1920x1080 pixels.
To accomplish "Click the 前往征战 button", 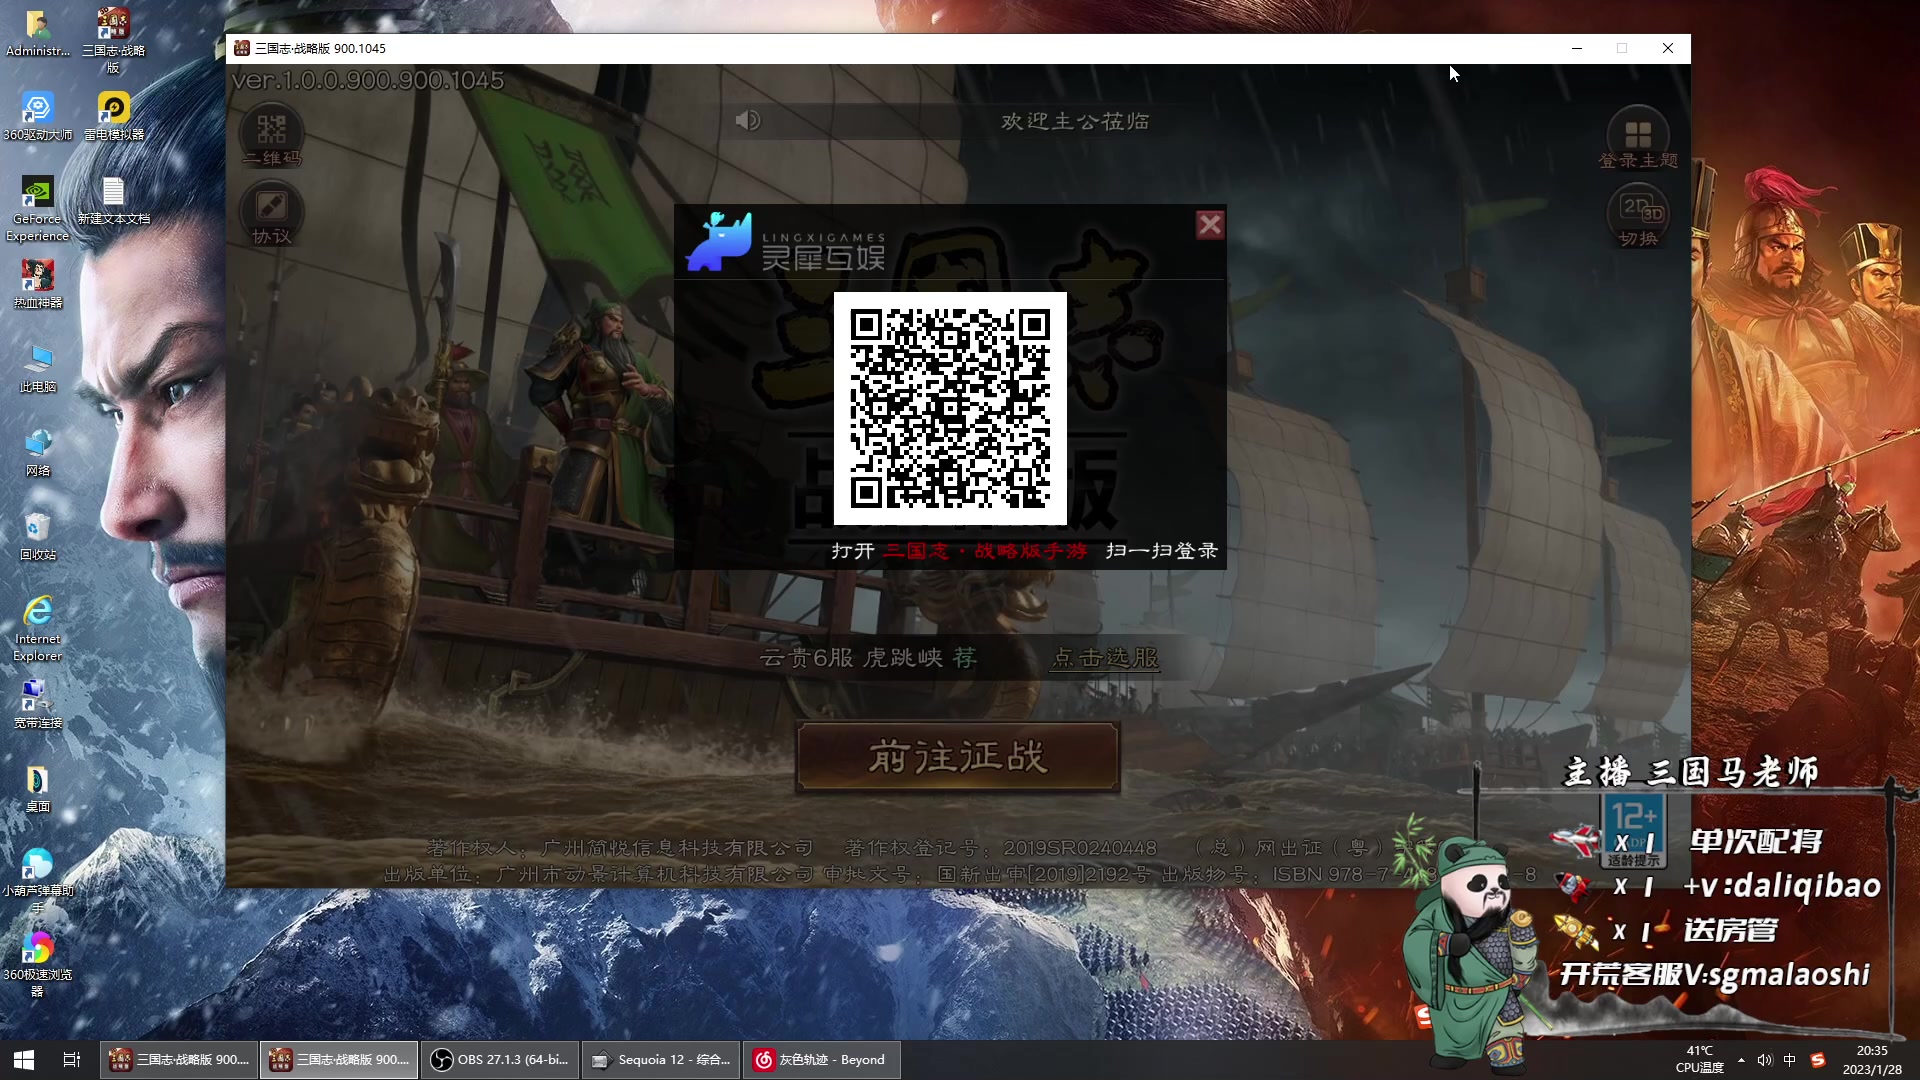I will (958, 757).
